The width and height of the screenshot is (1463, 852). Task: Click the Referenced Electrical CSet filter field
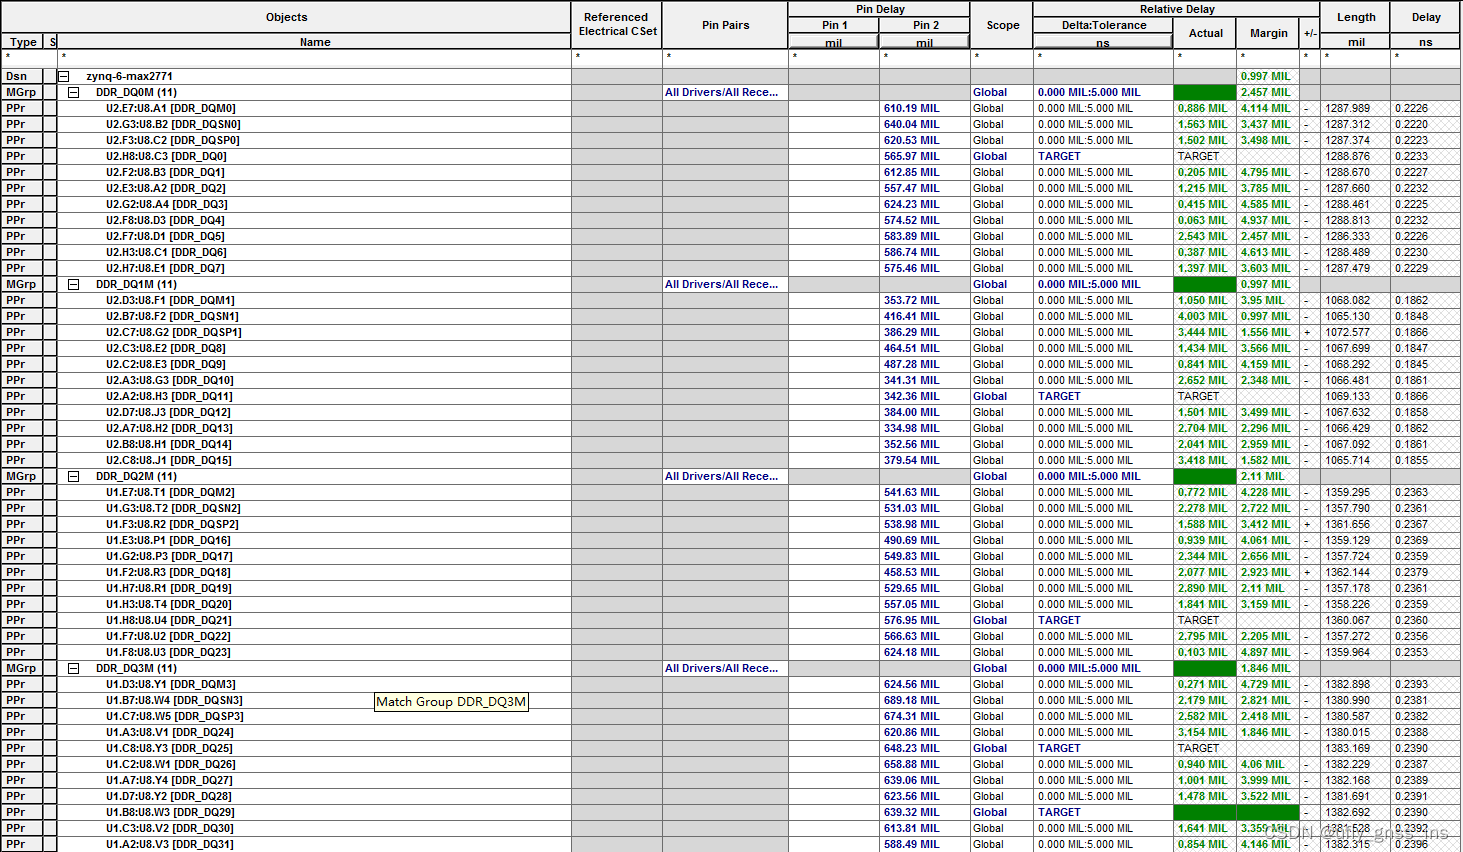617,57
